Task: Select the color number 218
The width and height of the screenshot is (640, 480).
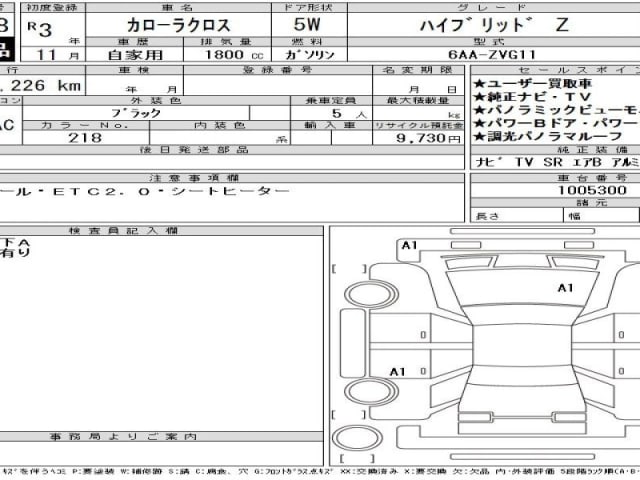Action: click(85, 138)
